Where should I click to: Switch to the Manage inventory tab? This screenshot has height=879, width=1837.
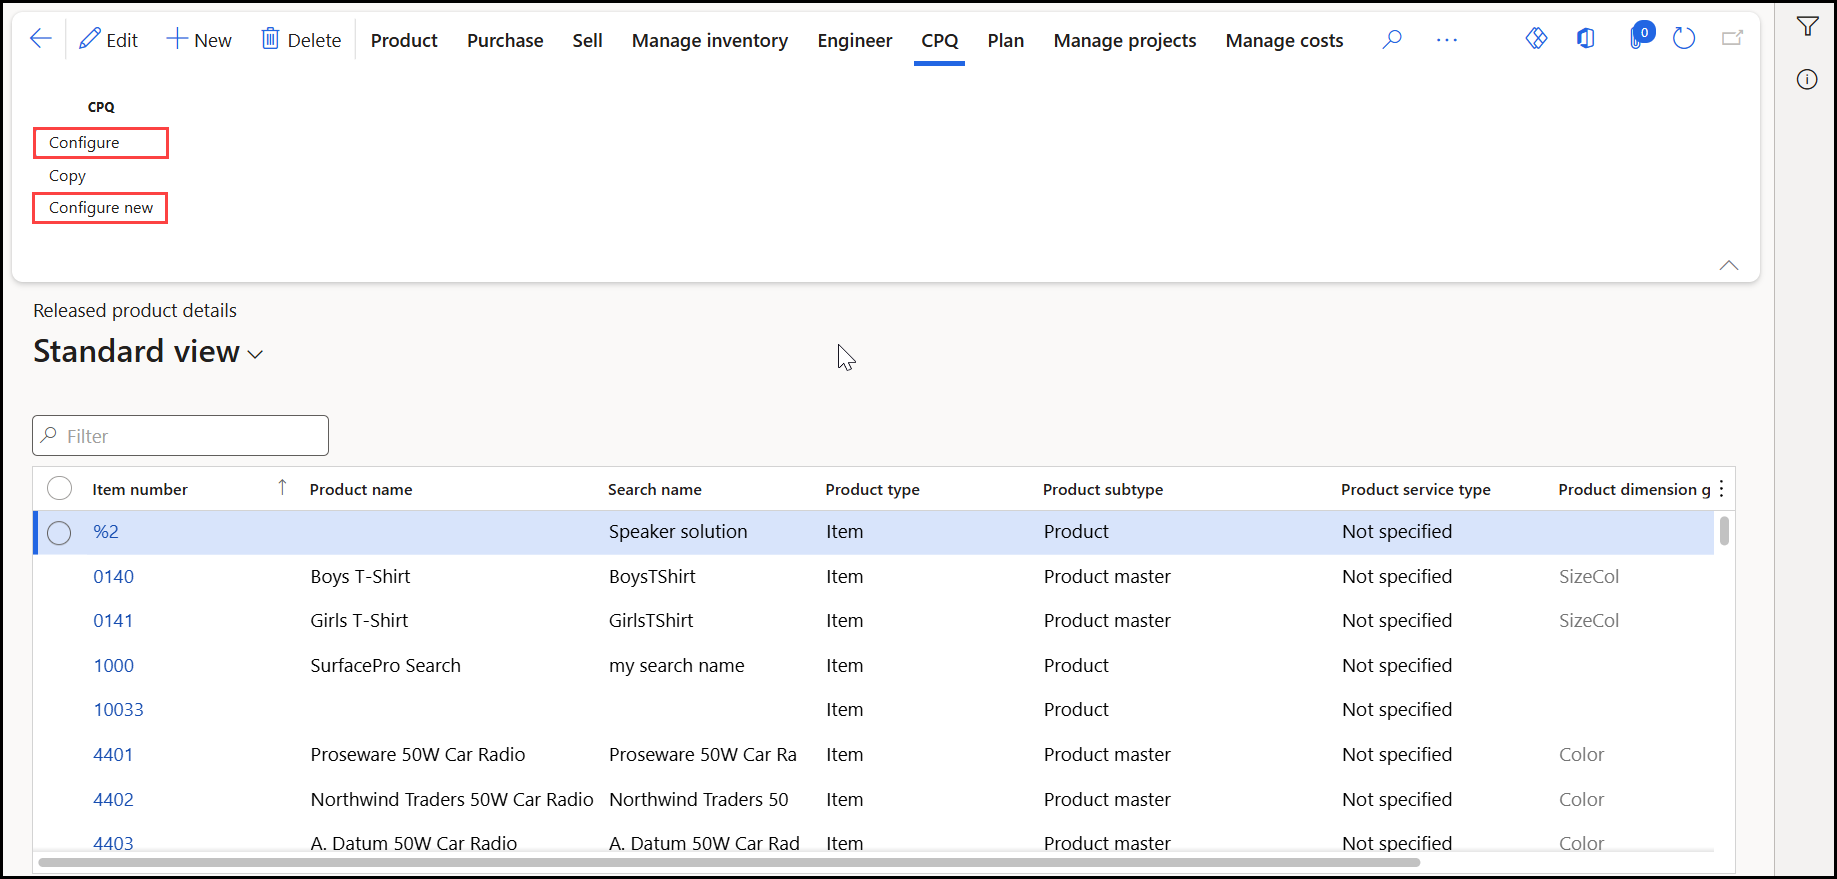pos(710,40)
